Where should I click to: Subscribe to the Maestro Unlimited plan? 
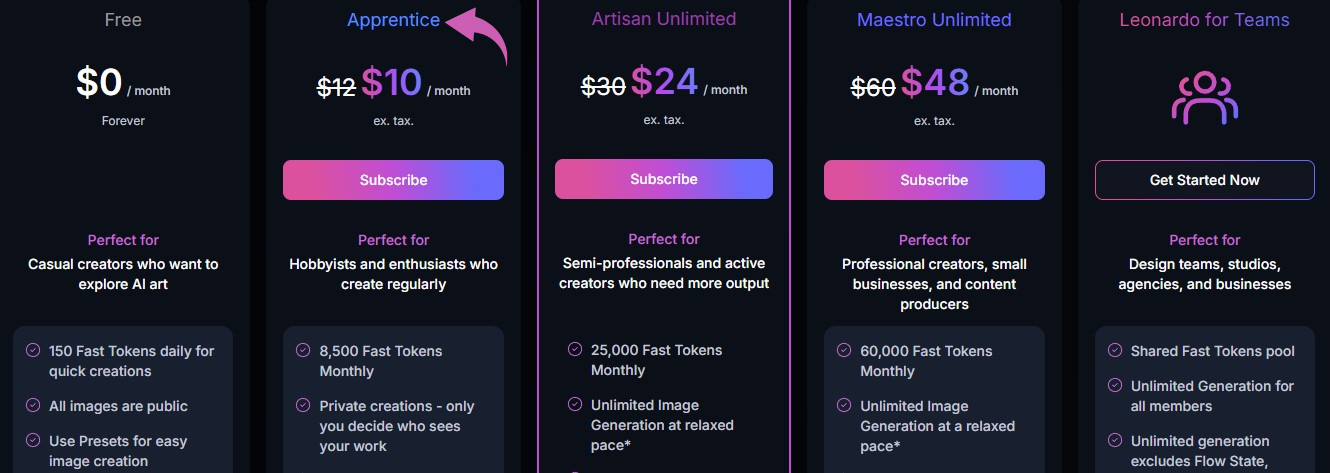point(934,180)
